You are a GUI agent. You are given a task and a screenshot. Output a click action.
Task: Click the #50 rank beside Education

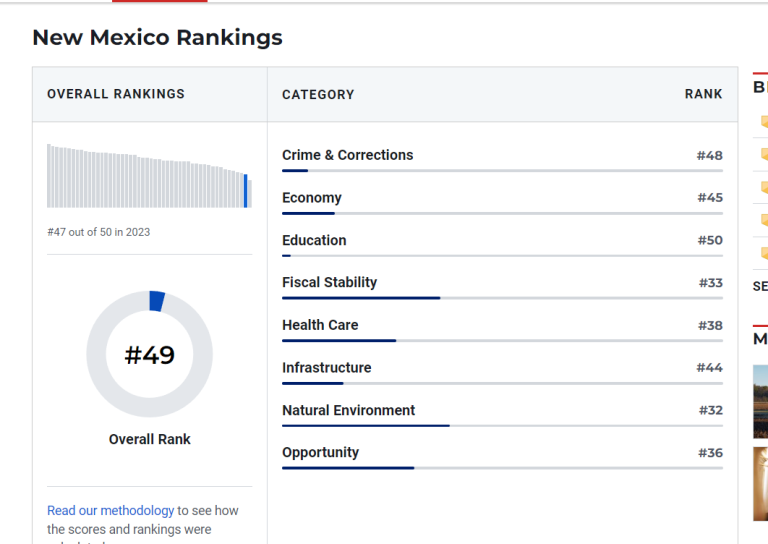click(710, 240)
